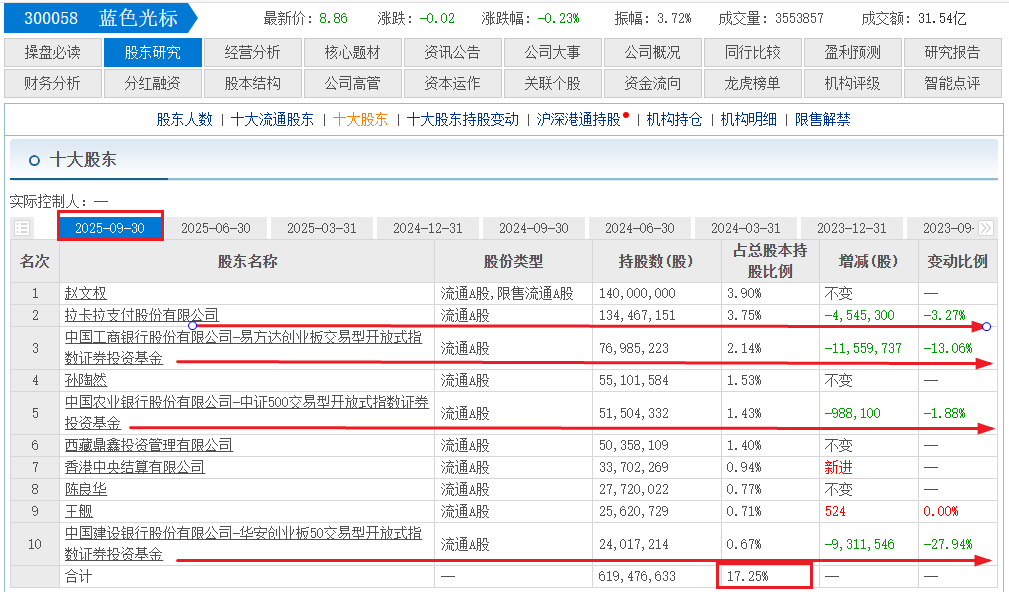This screenshot has height=592, width=1009.
Task: Open the 同行比较 tab
Action: [752, 52]
